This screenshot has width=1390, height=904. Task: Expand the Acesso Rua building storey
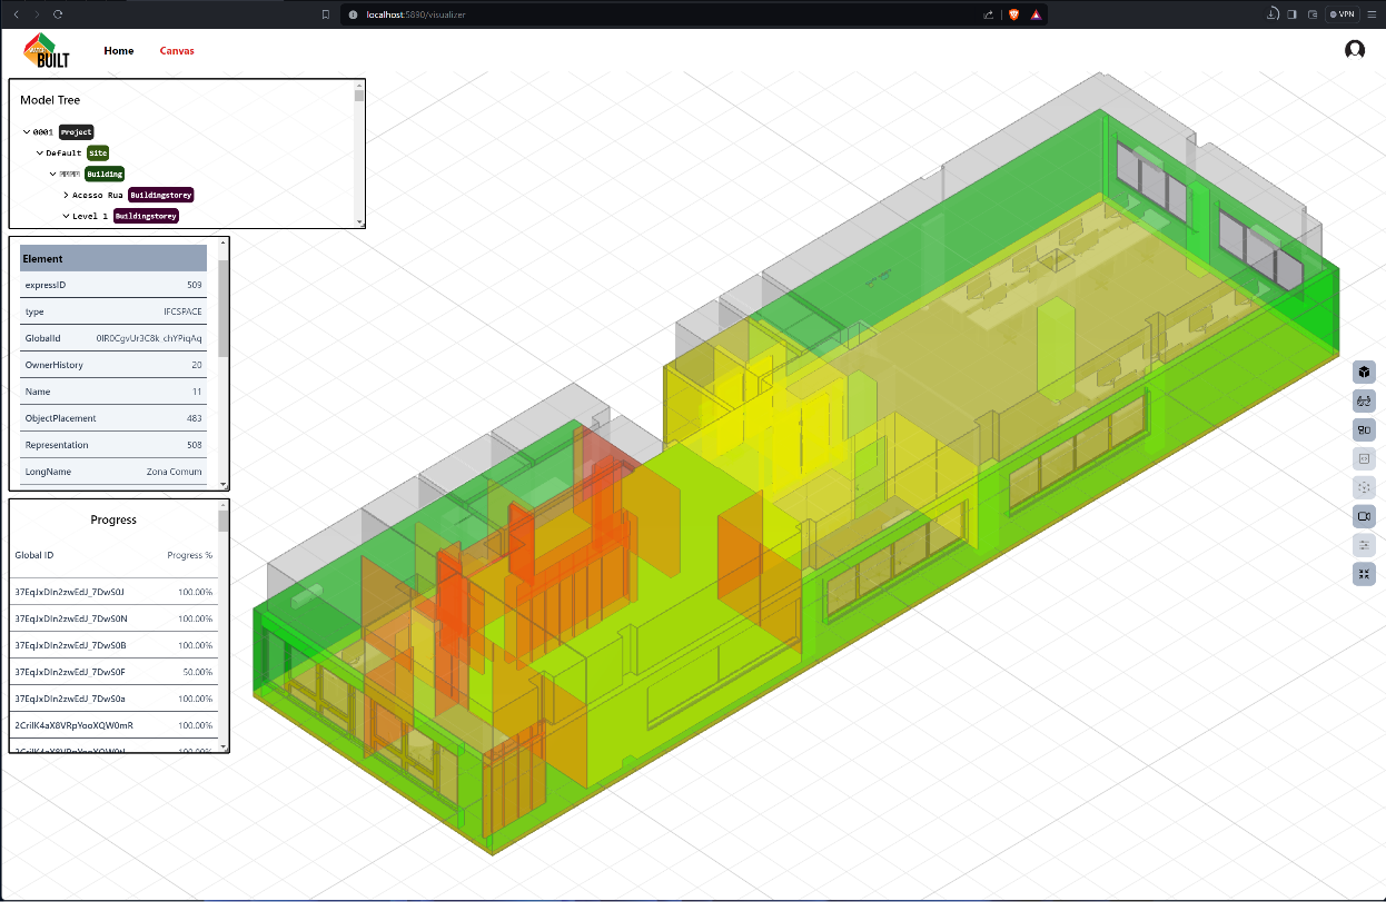coord(66,195)
